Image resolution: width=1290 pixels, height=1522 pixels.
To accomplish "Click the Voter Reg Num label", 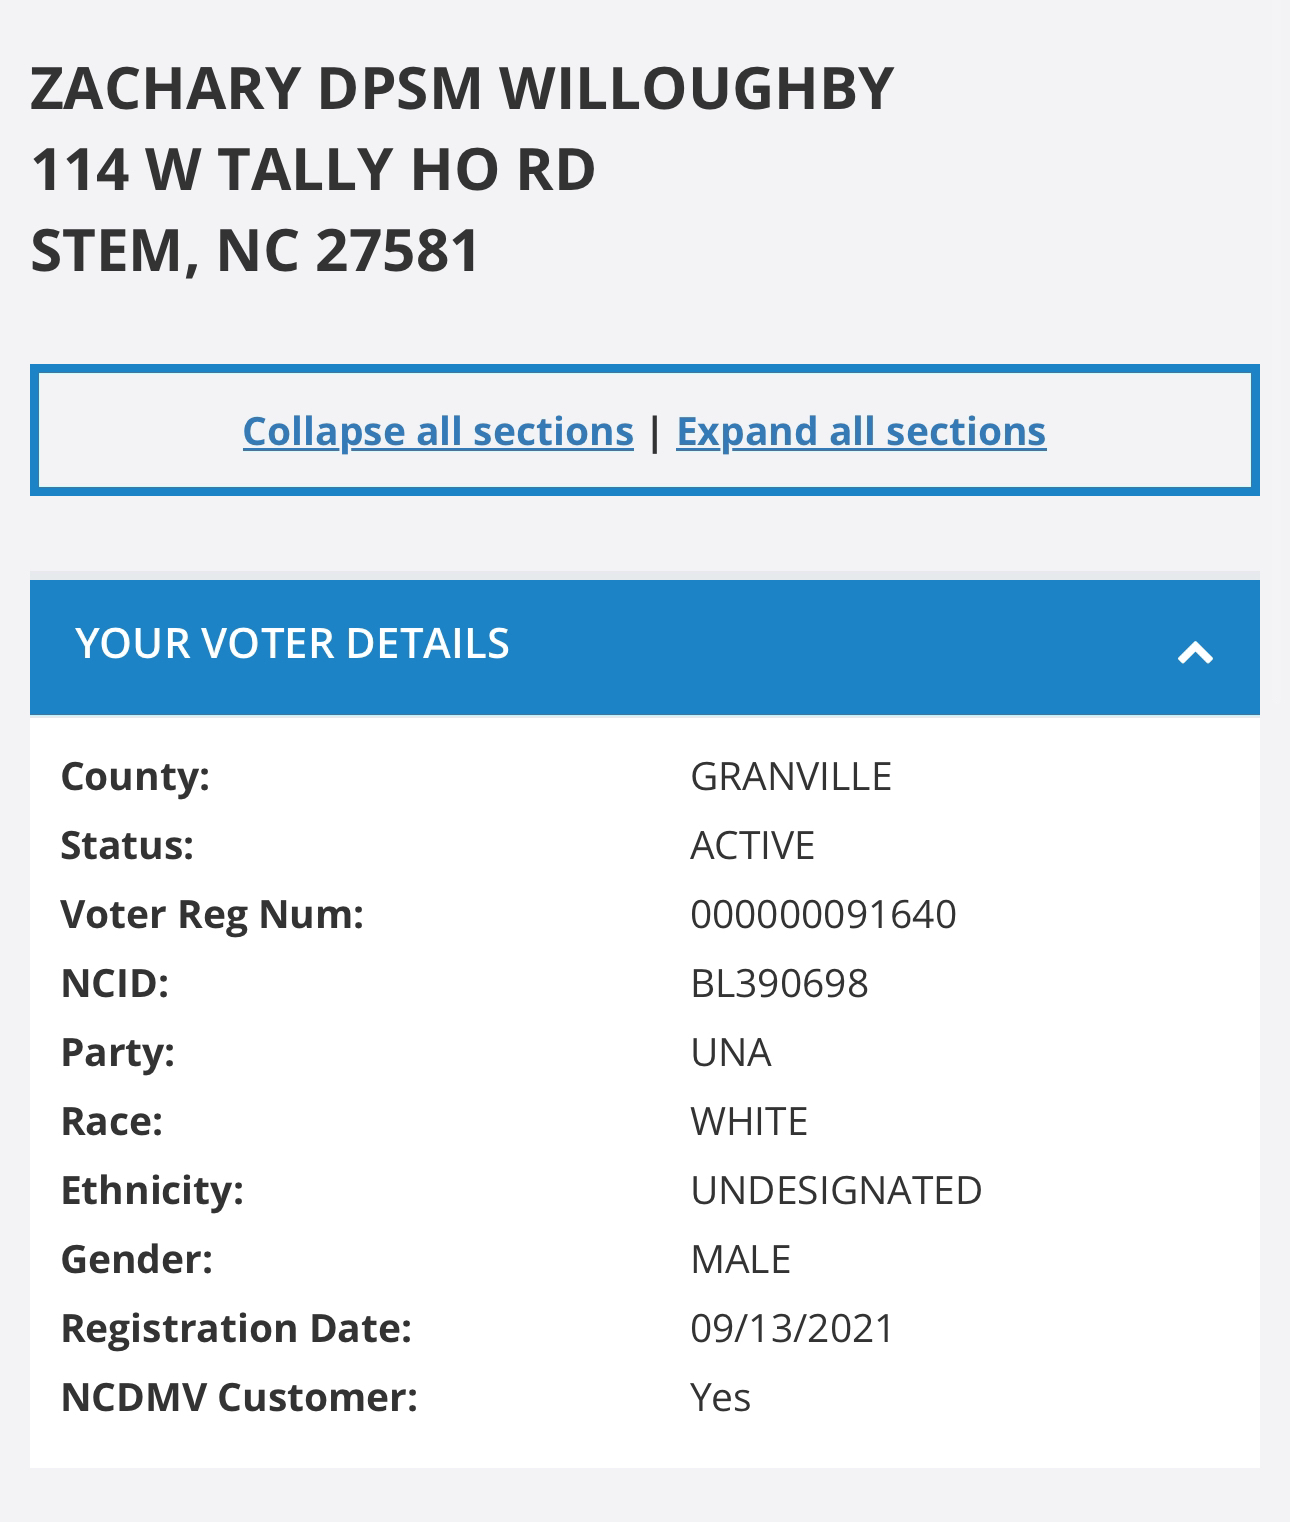I will tap(212, 915).
